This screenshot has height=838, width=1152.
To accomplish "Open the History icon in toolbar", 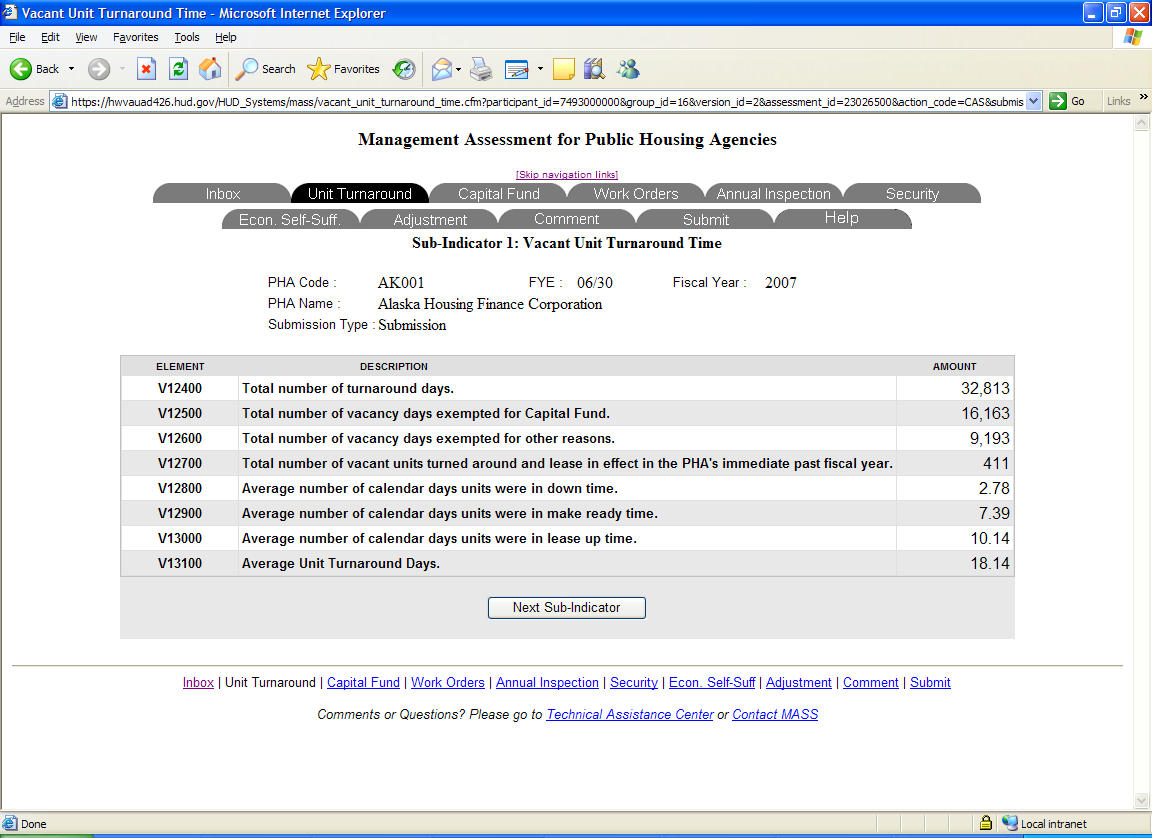I will pyautogui.click(x=404, y=69).
